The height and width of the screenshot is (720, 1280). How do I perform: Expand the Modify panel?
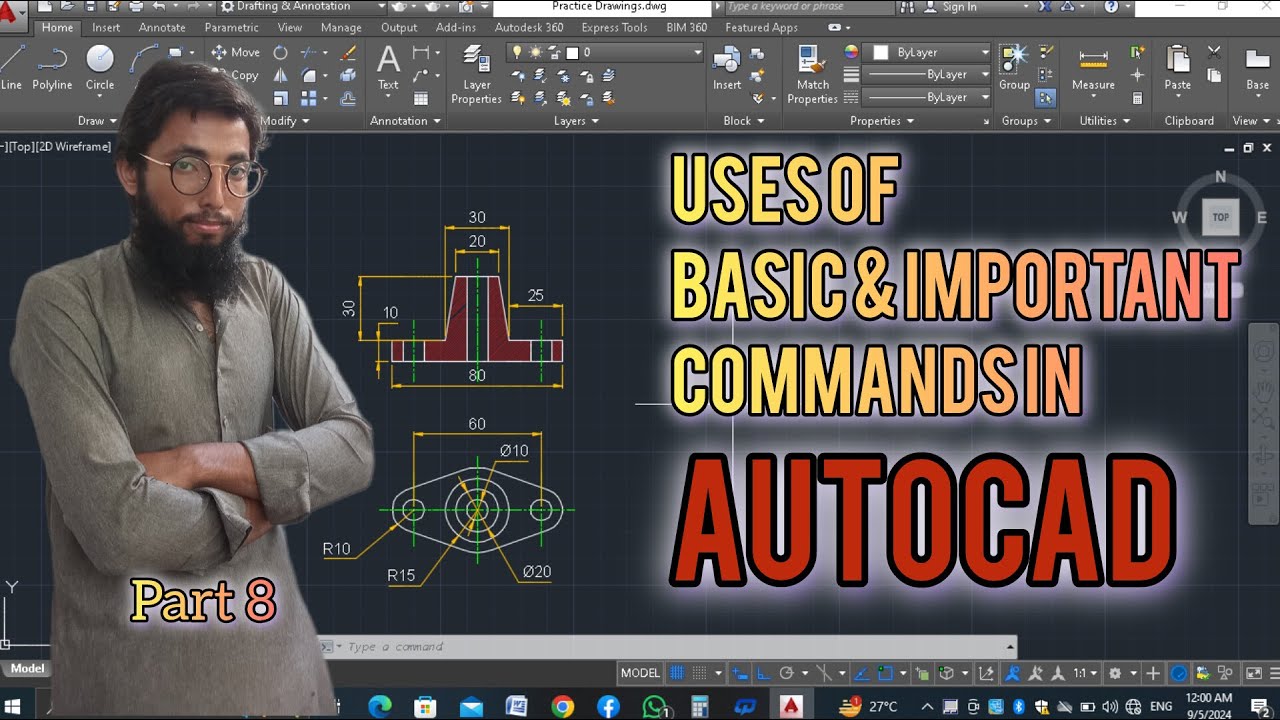285,121
